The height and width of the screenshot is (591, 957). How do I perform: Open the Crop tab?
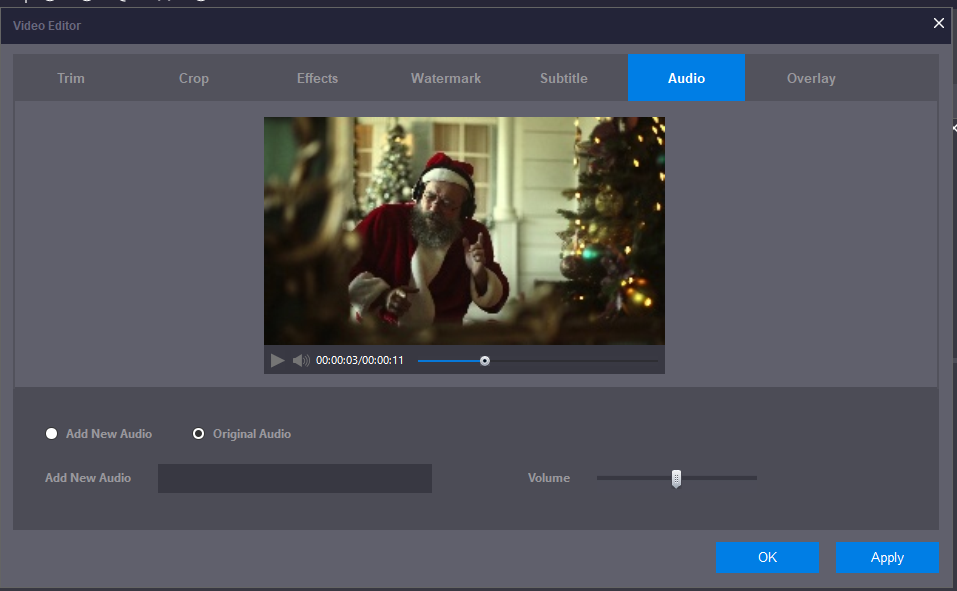coord(193,78)
